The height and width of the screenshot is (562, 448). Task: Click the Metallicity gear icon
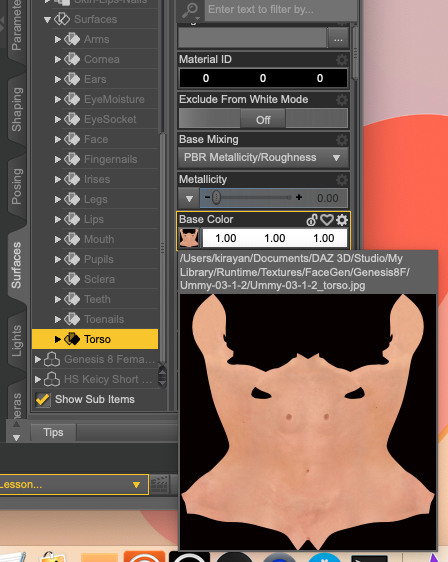[342, 180]
